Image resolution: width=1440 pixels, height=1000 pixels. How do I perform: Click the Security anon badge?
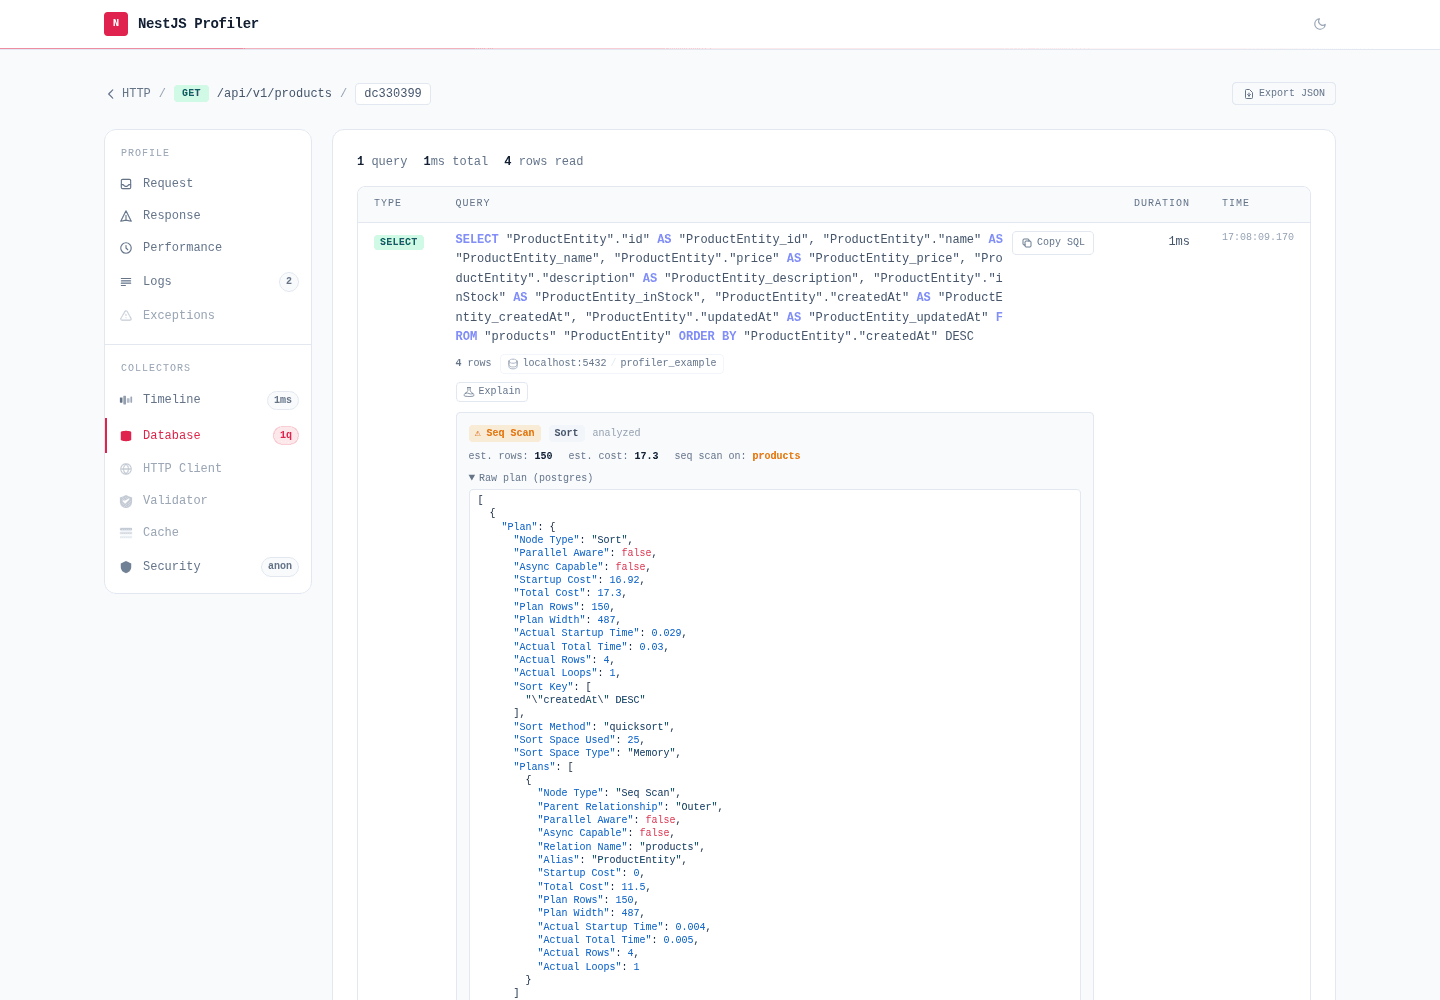280,567
